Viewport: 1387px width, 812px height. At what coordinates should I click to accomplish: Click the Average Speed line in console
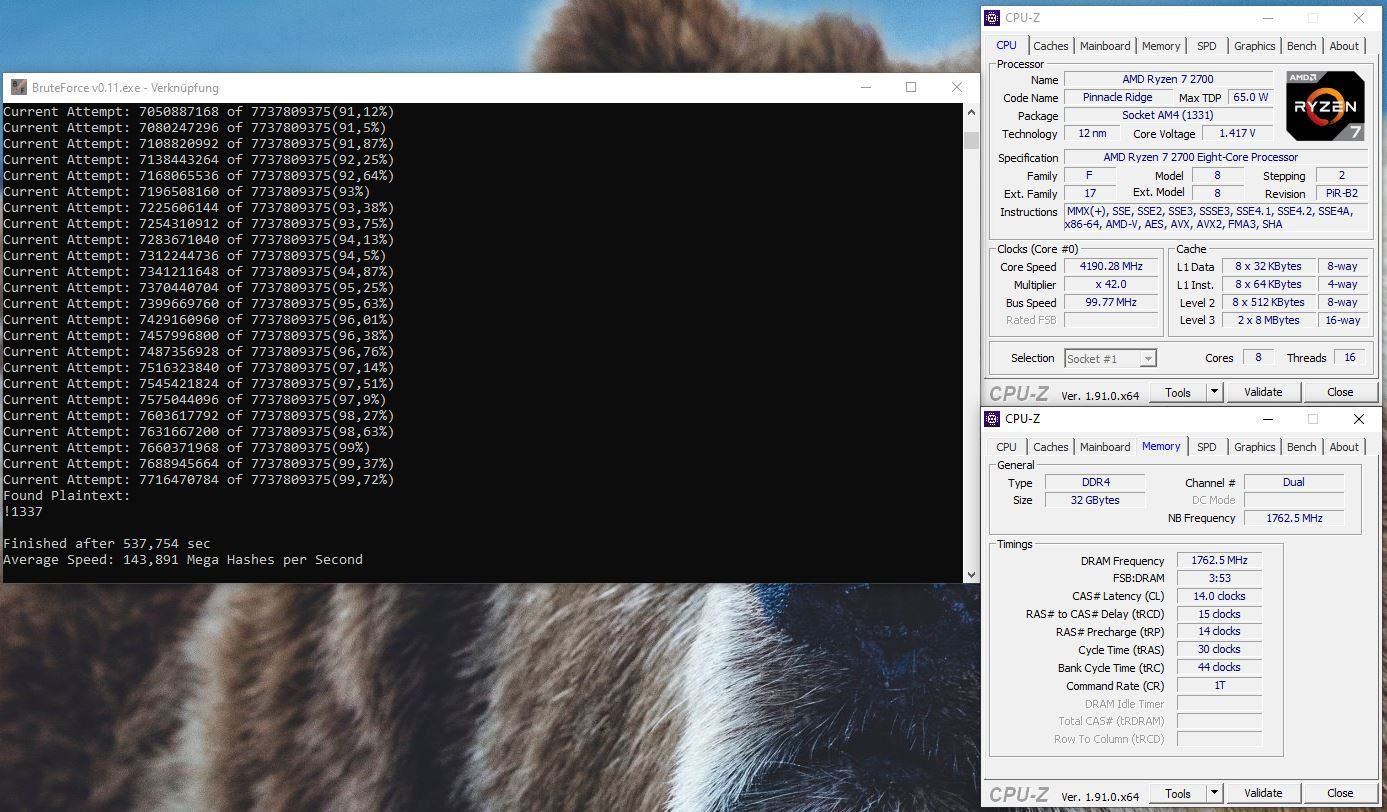(x=183, y=559)
